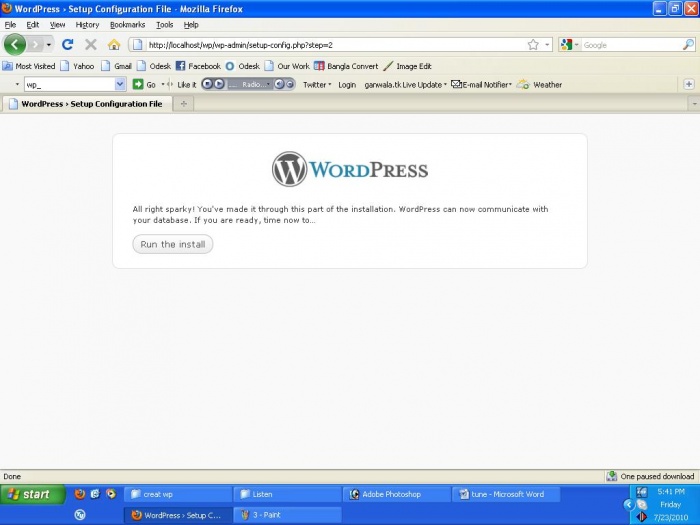Switch to the 3 - Paint taskbar window

coord(287,515)
